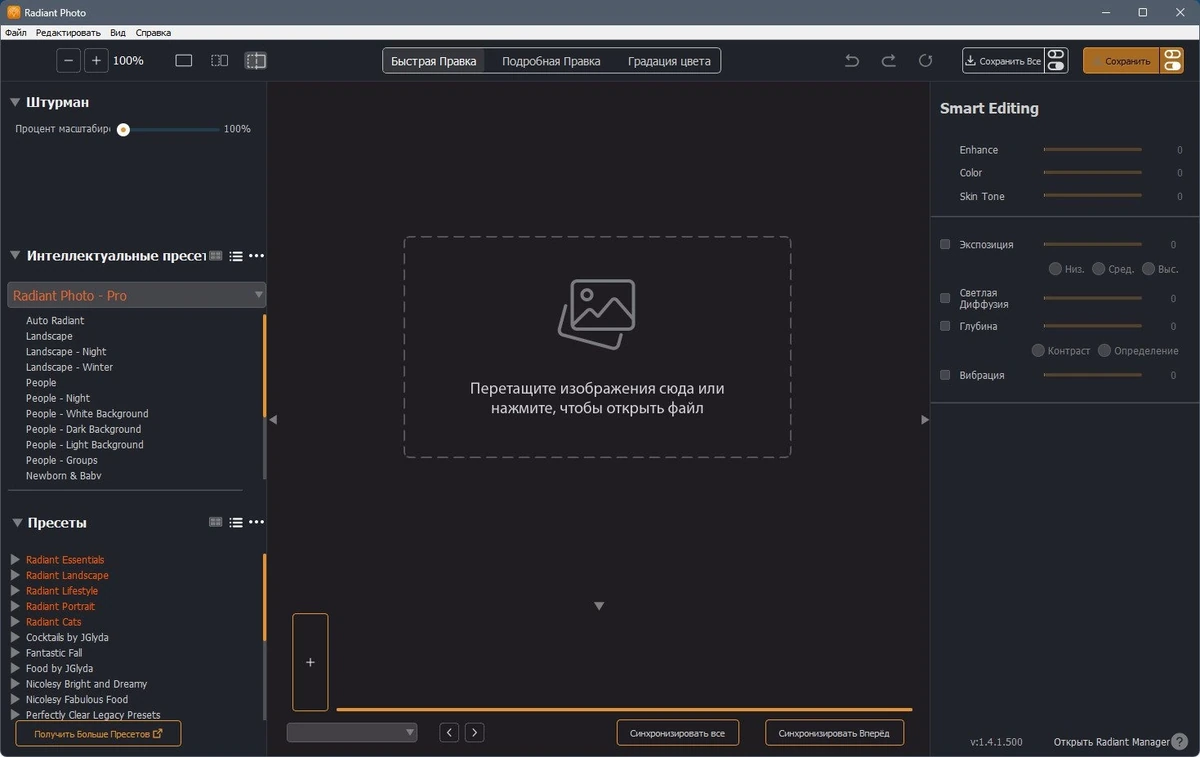This screenshot has height=757, width=1200.
Task: Collapse the Пресеты panel
Action: [15, 522]
